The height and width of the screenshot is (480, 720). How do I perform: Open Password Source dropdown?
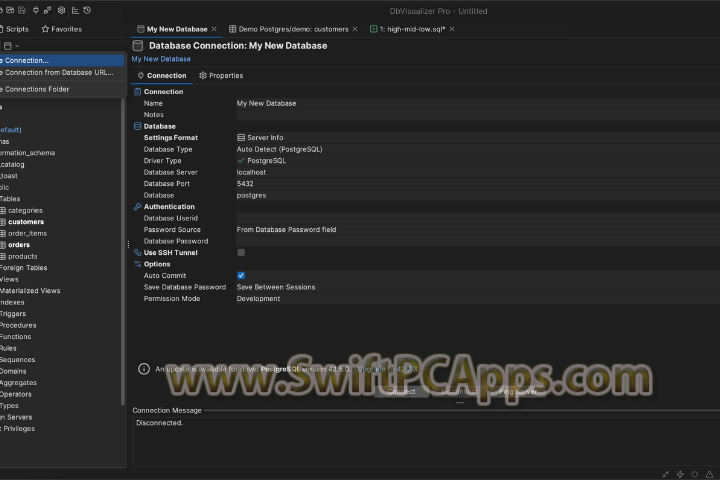[478, 230]
